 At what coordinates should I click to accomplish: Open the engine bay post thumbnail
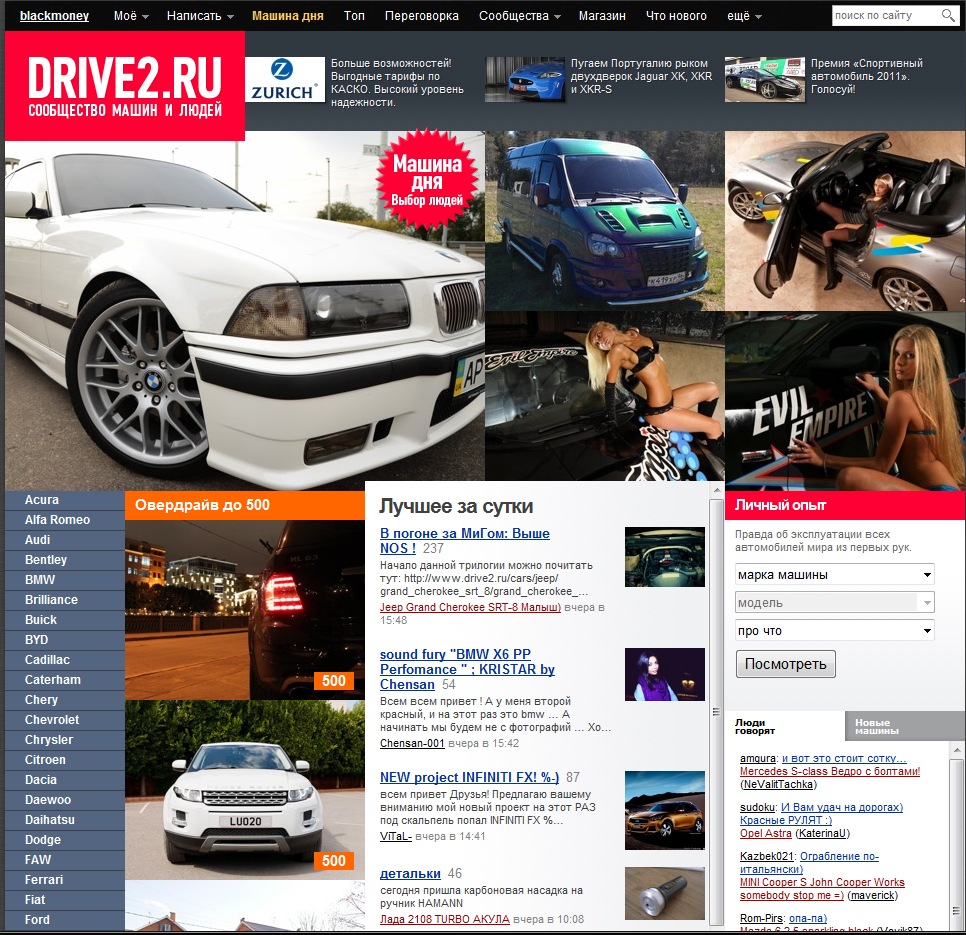664,557
